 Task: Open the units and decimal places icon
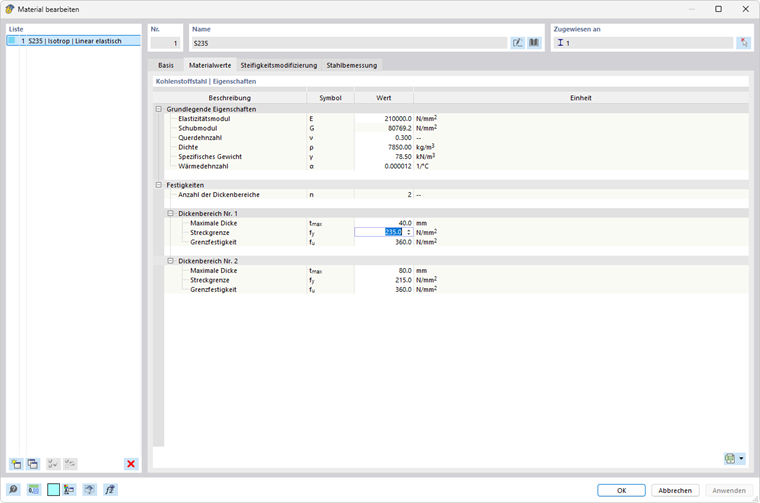click(x=33, y=489)
